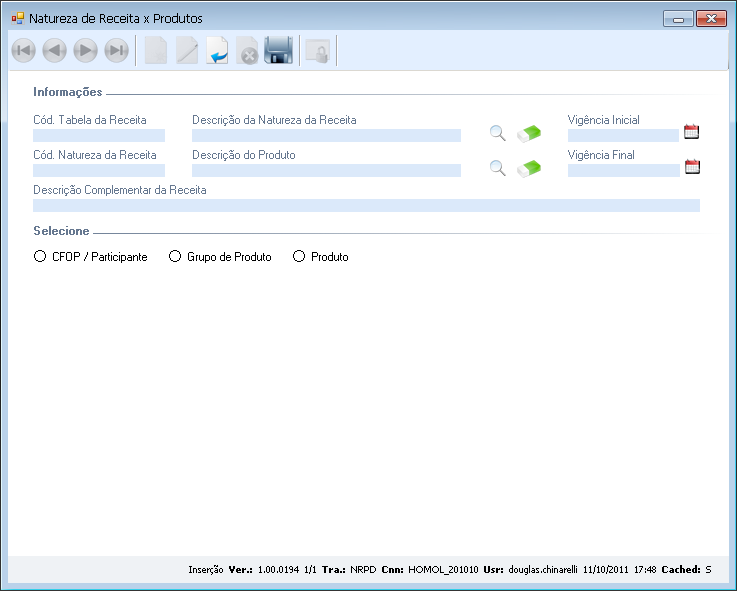The height and width of the screenshot is (591, 737).
Task: Click the date 11/10/2011 in status bar
Action: (x=605, y=569)
